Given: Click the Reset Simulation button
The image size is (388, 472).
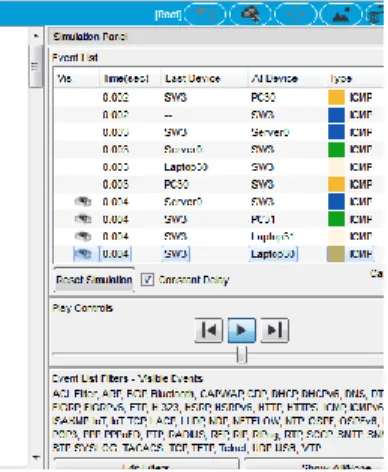Looking at the screenshot, I should [94, 280].
